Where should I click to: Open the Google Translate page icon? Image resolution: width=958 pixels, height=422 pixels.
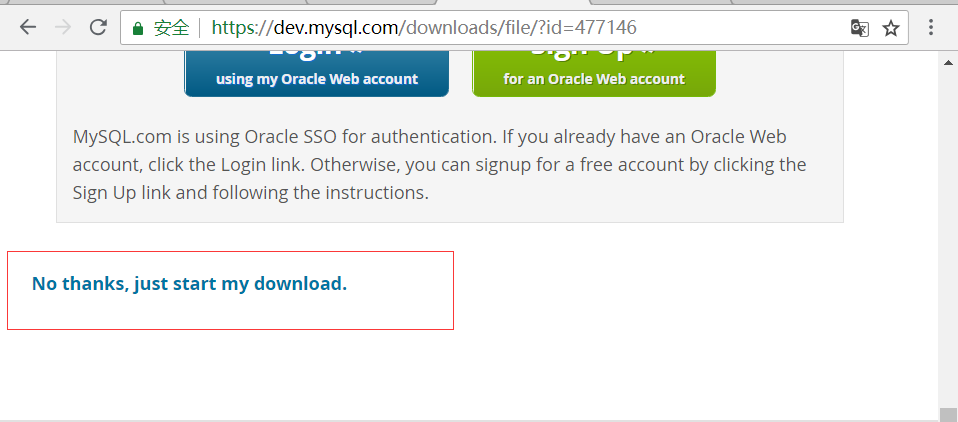tap(859, 28)
